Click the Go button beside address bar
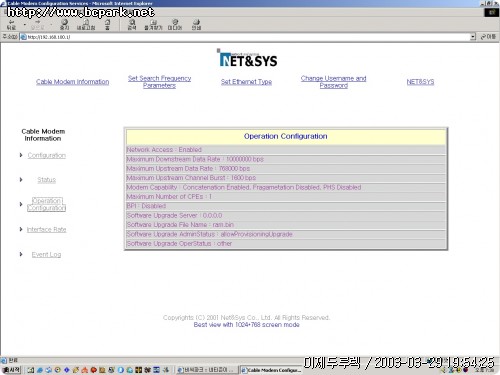 point(488,37)
